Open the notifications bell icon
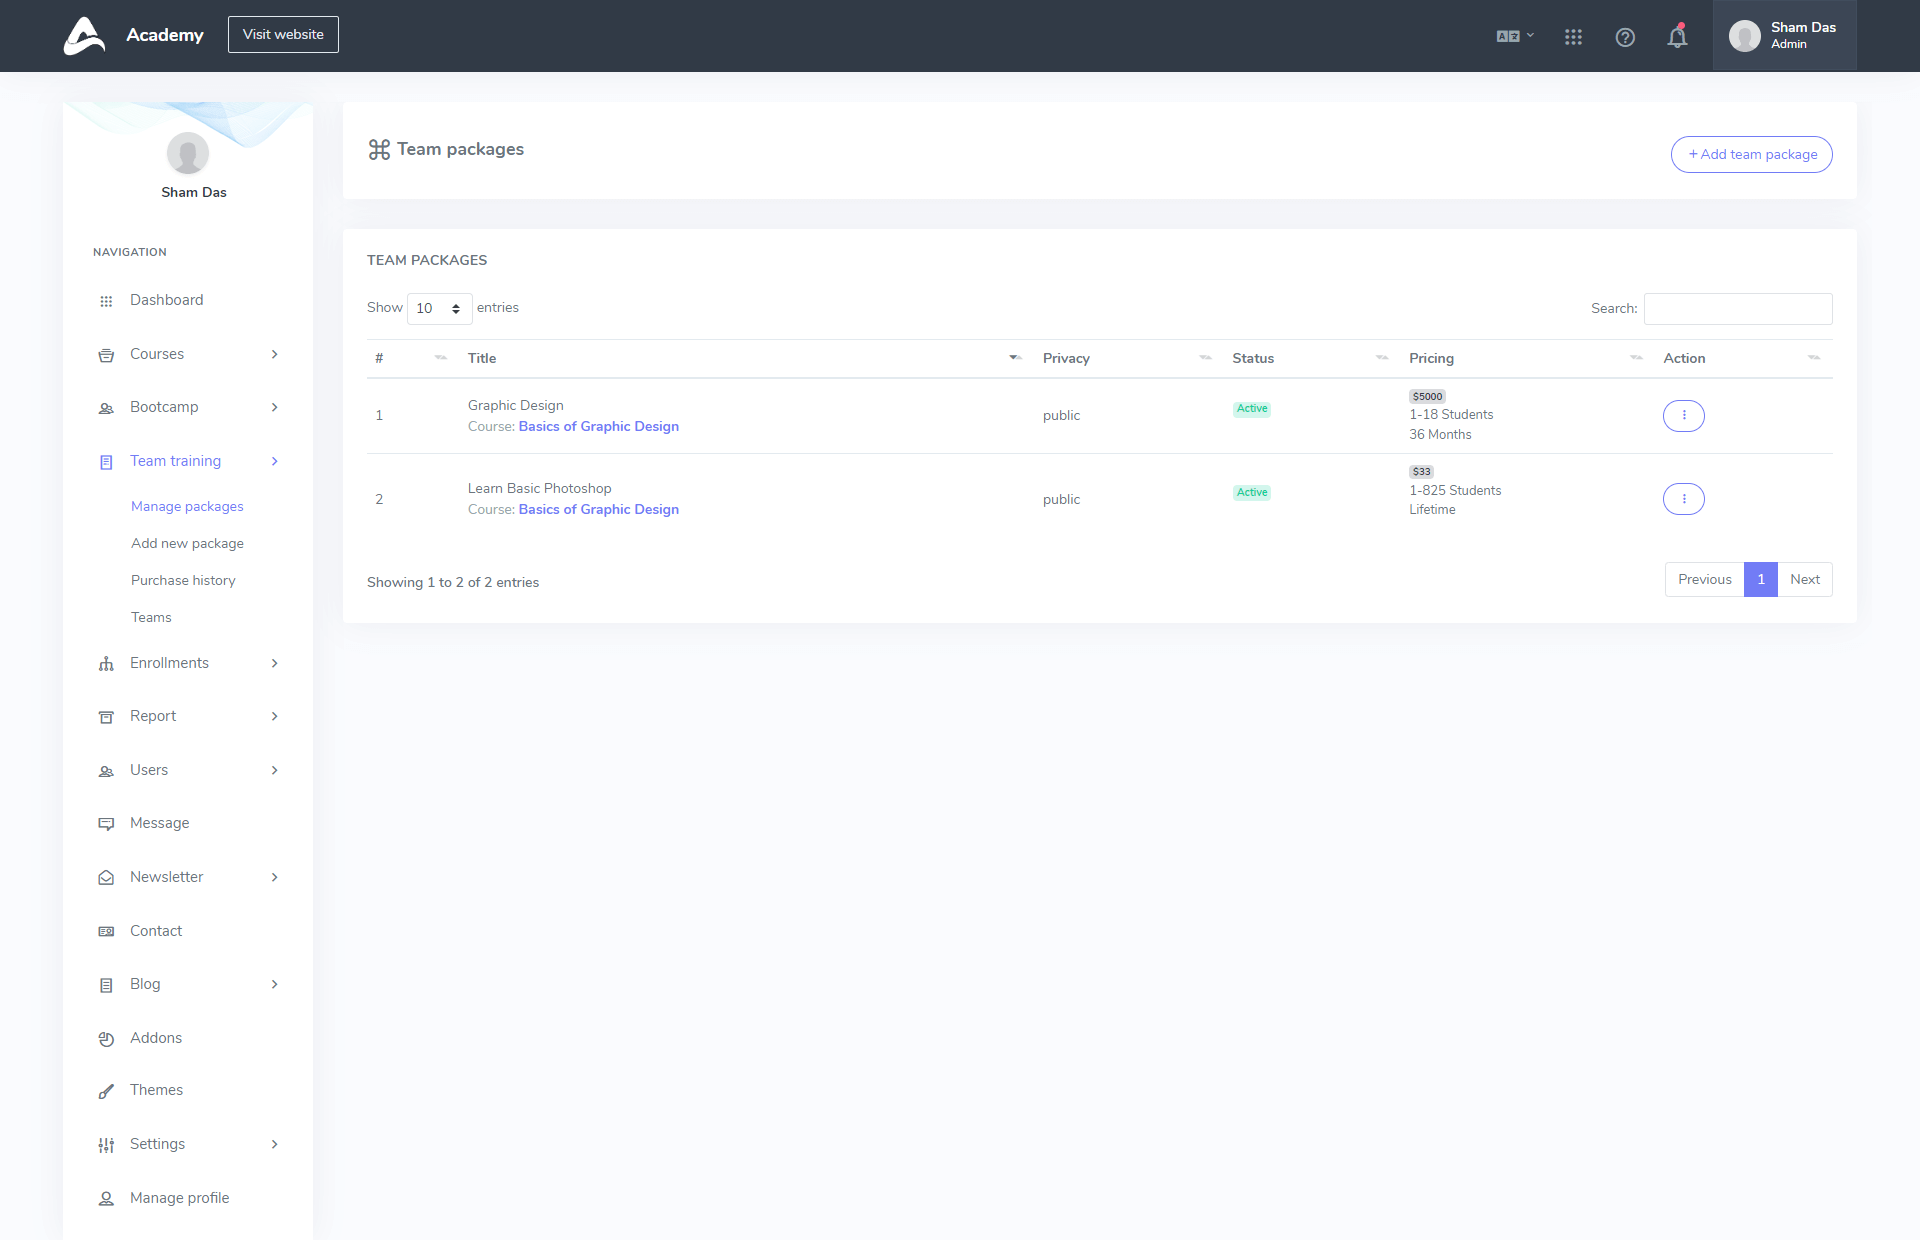Viewport: 1920px width, 1241px height. 1677,37
